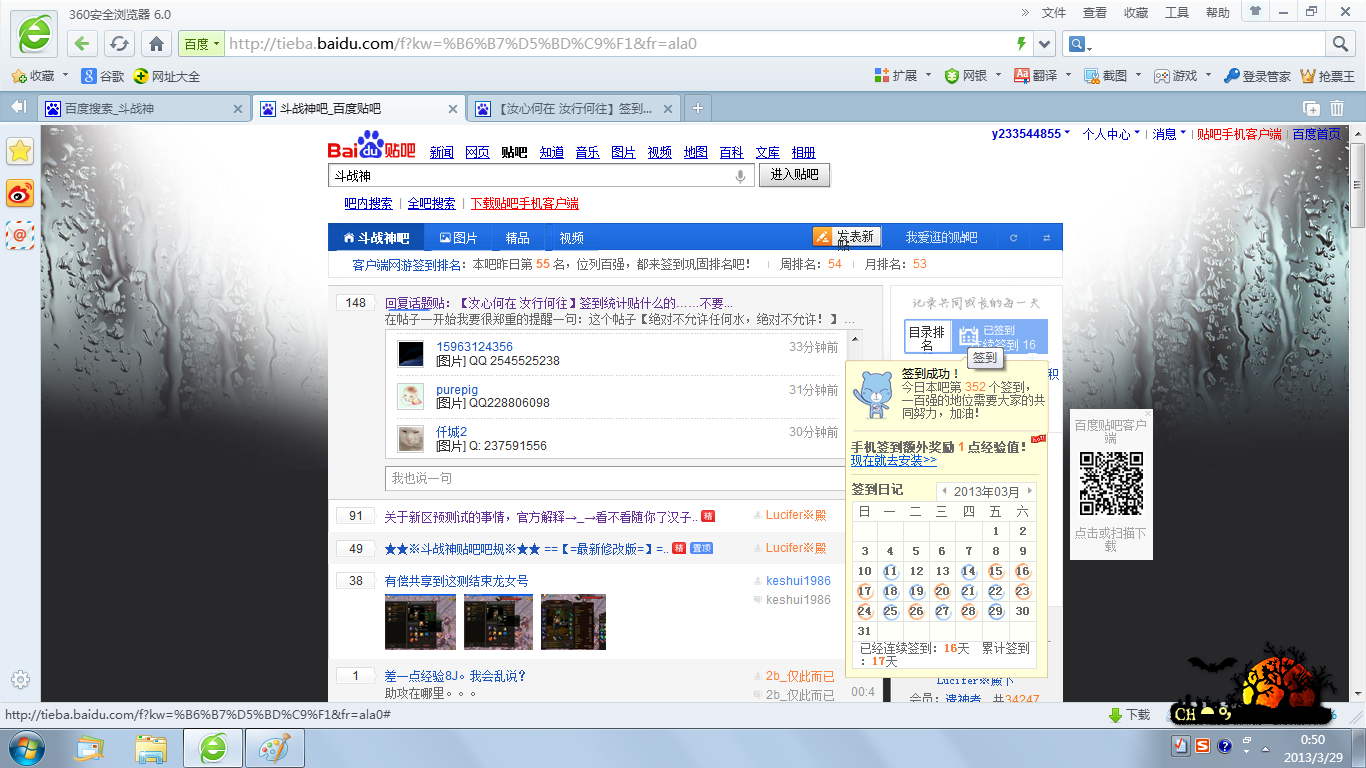Click the green lightning icon in the address bar
The height and width of the screenshot is (768, 1366).
click(1021, 44)
